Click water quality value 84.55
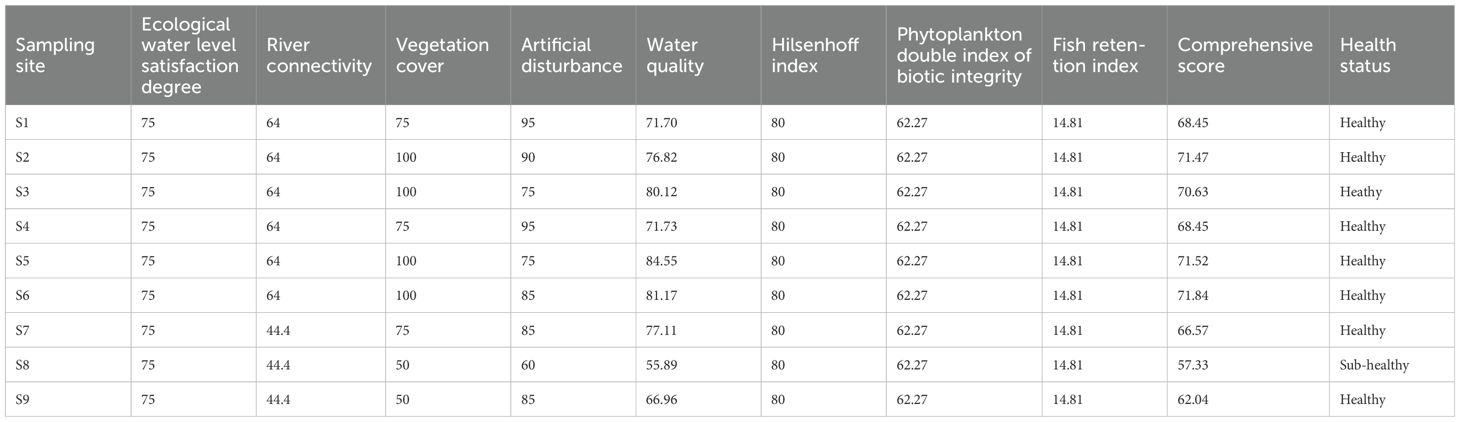This screenshot has width=1460, height=422. coord(662,261)
